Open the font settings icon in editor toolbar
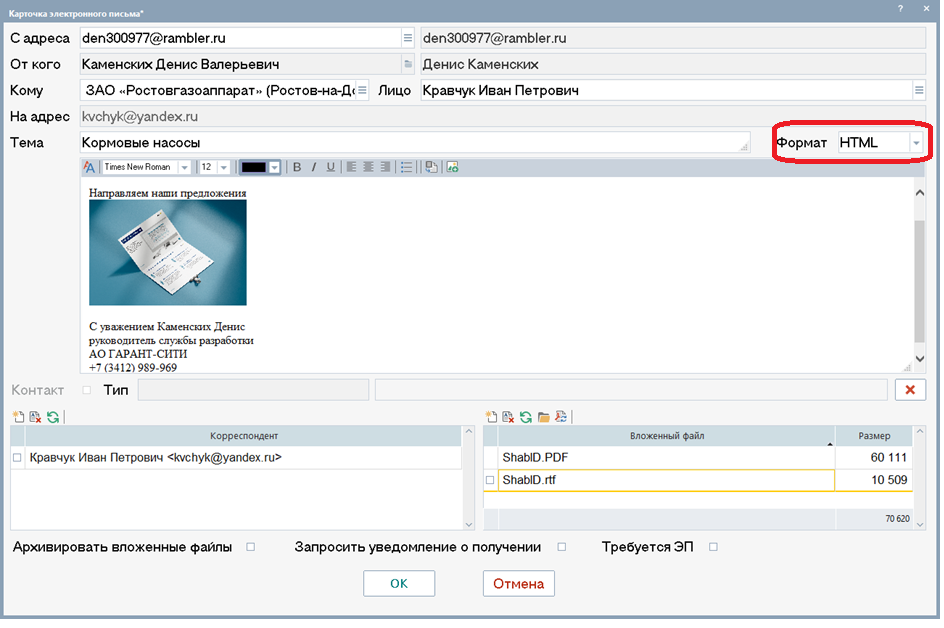Screen dimensions: 944x628 [x=89, y=167]
